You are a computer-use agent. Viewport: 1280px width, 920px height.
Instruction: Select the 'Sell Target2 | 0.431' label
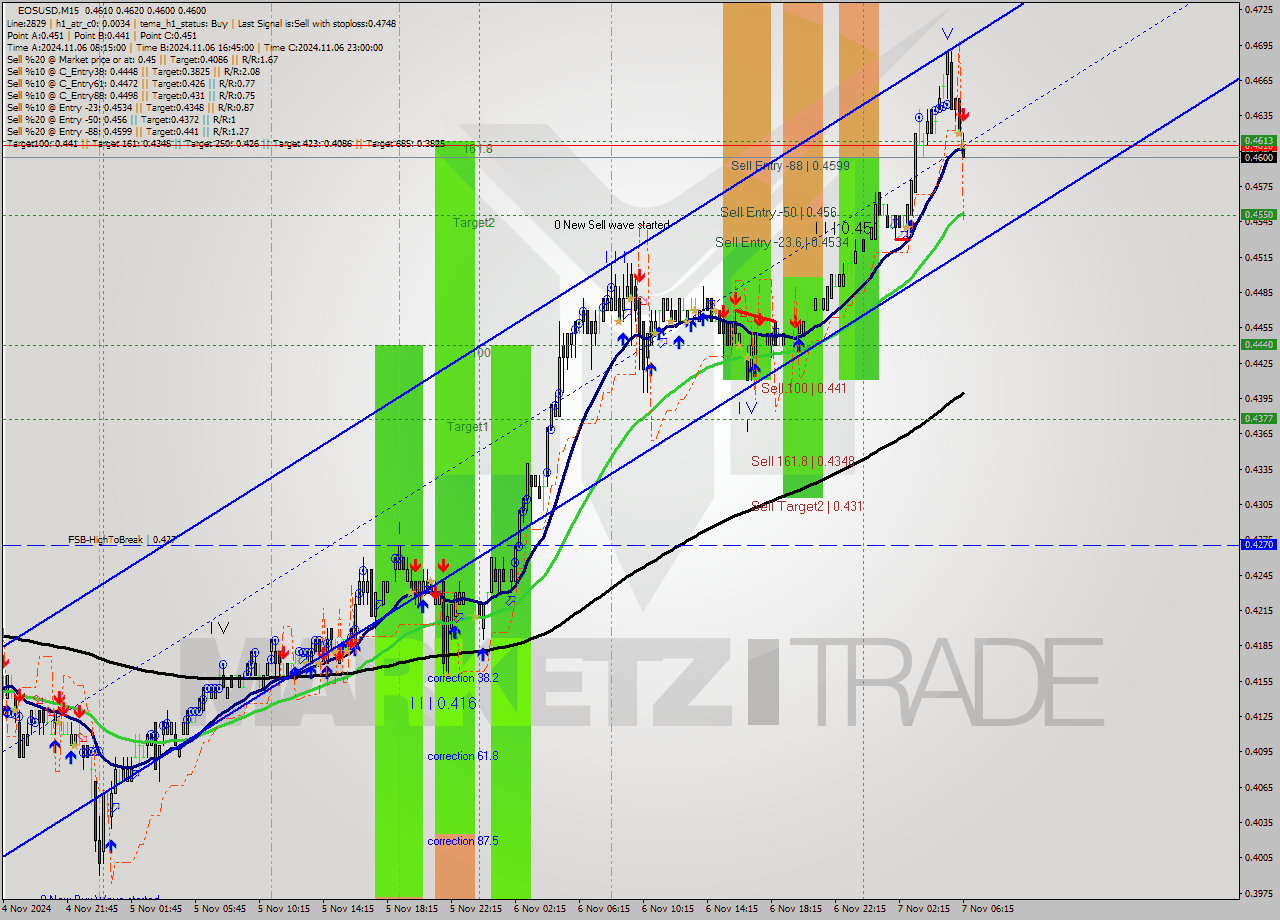point(807,507)
